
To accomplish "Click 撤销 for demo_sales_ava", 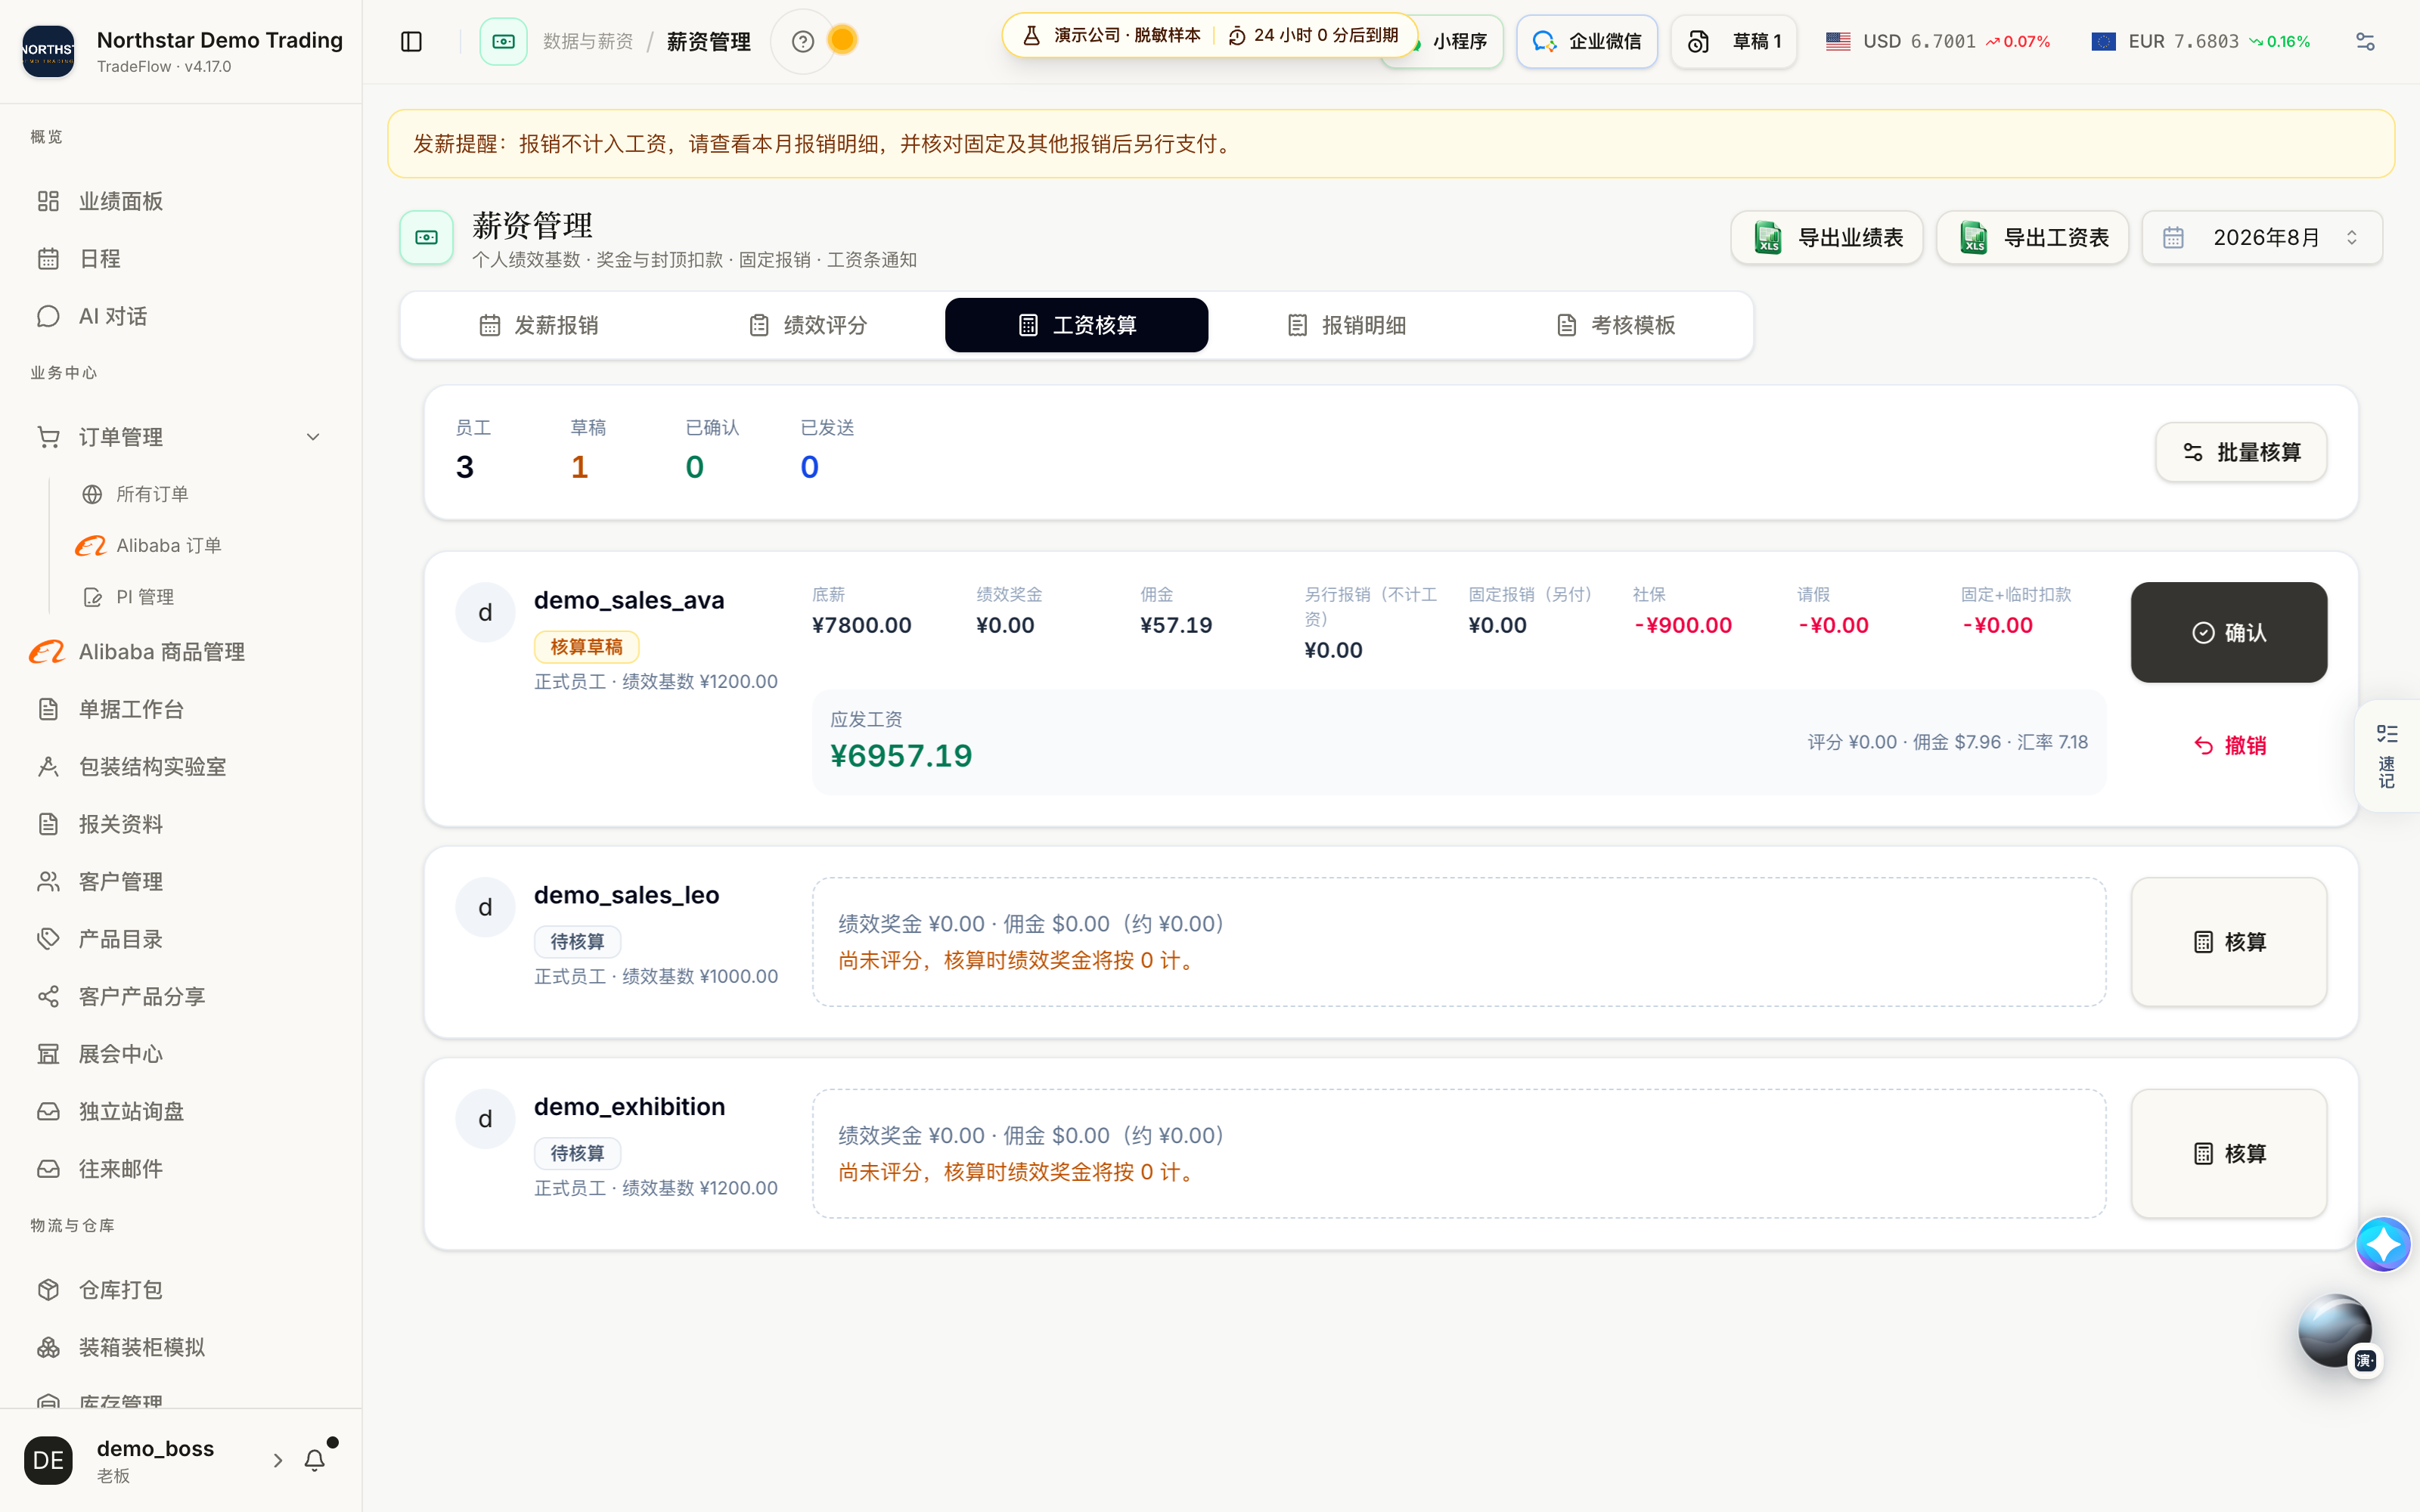I will tap(2229, 745).
